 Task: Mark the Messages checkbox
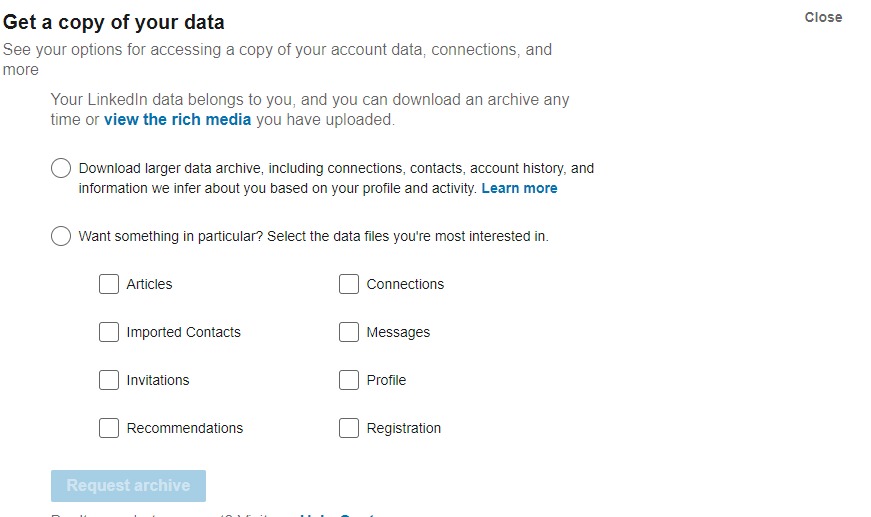click(349, 332)
